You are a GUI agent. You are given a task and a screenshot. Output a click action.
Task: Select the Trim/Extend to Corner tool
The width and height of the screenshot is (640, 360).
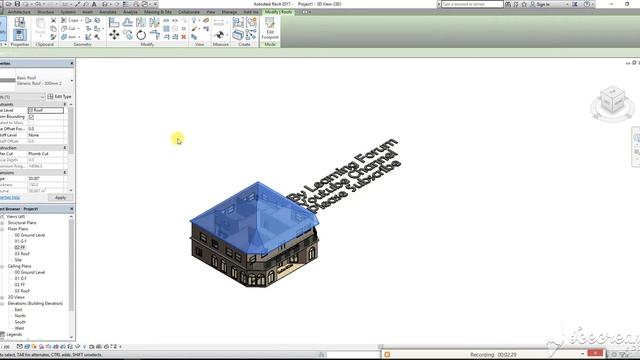pyautogui.click(x=154, y=35)
